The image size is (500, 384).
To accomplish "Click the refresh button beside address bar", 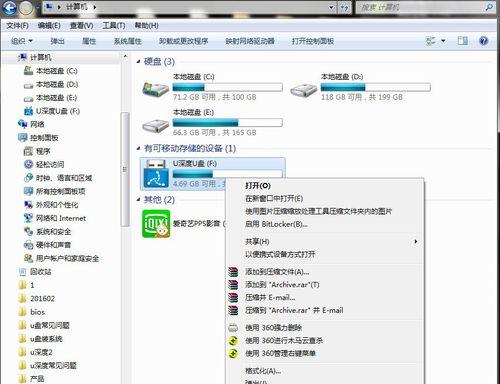I will 345,7.
